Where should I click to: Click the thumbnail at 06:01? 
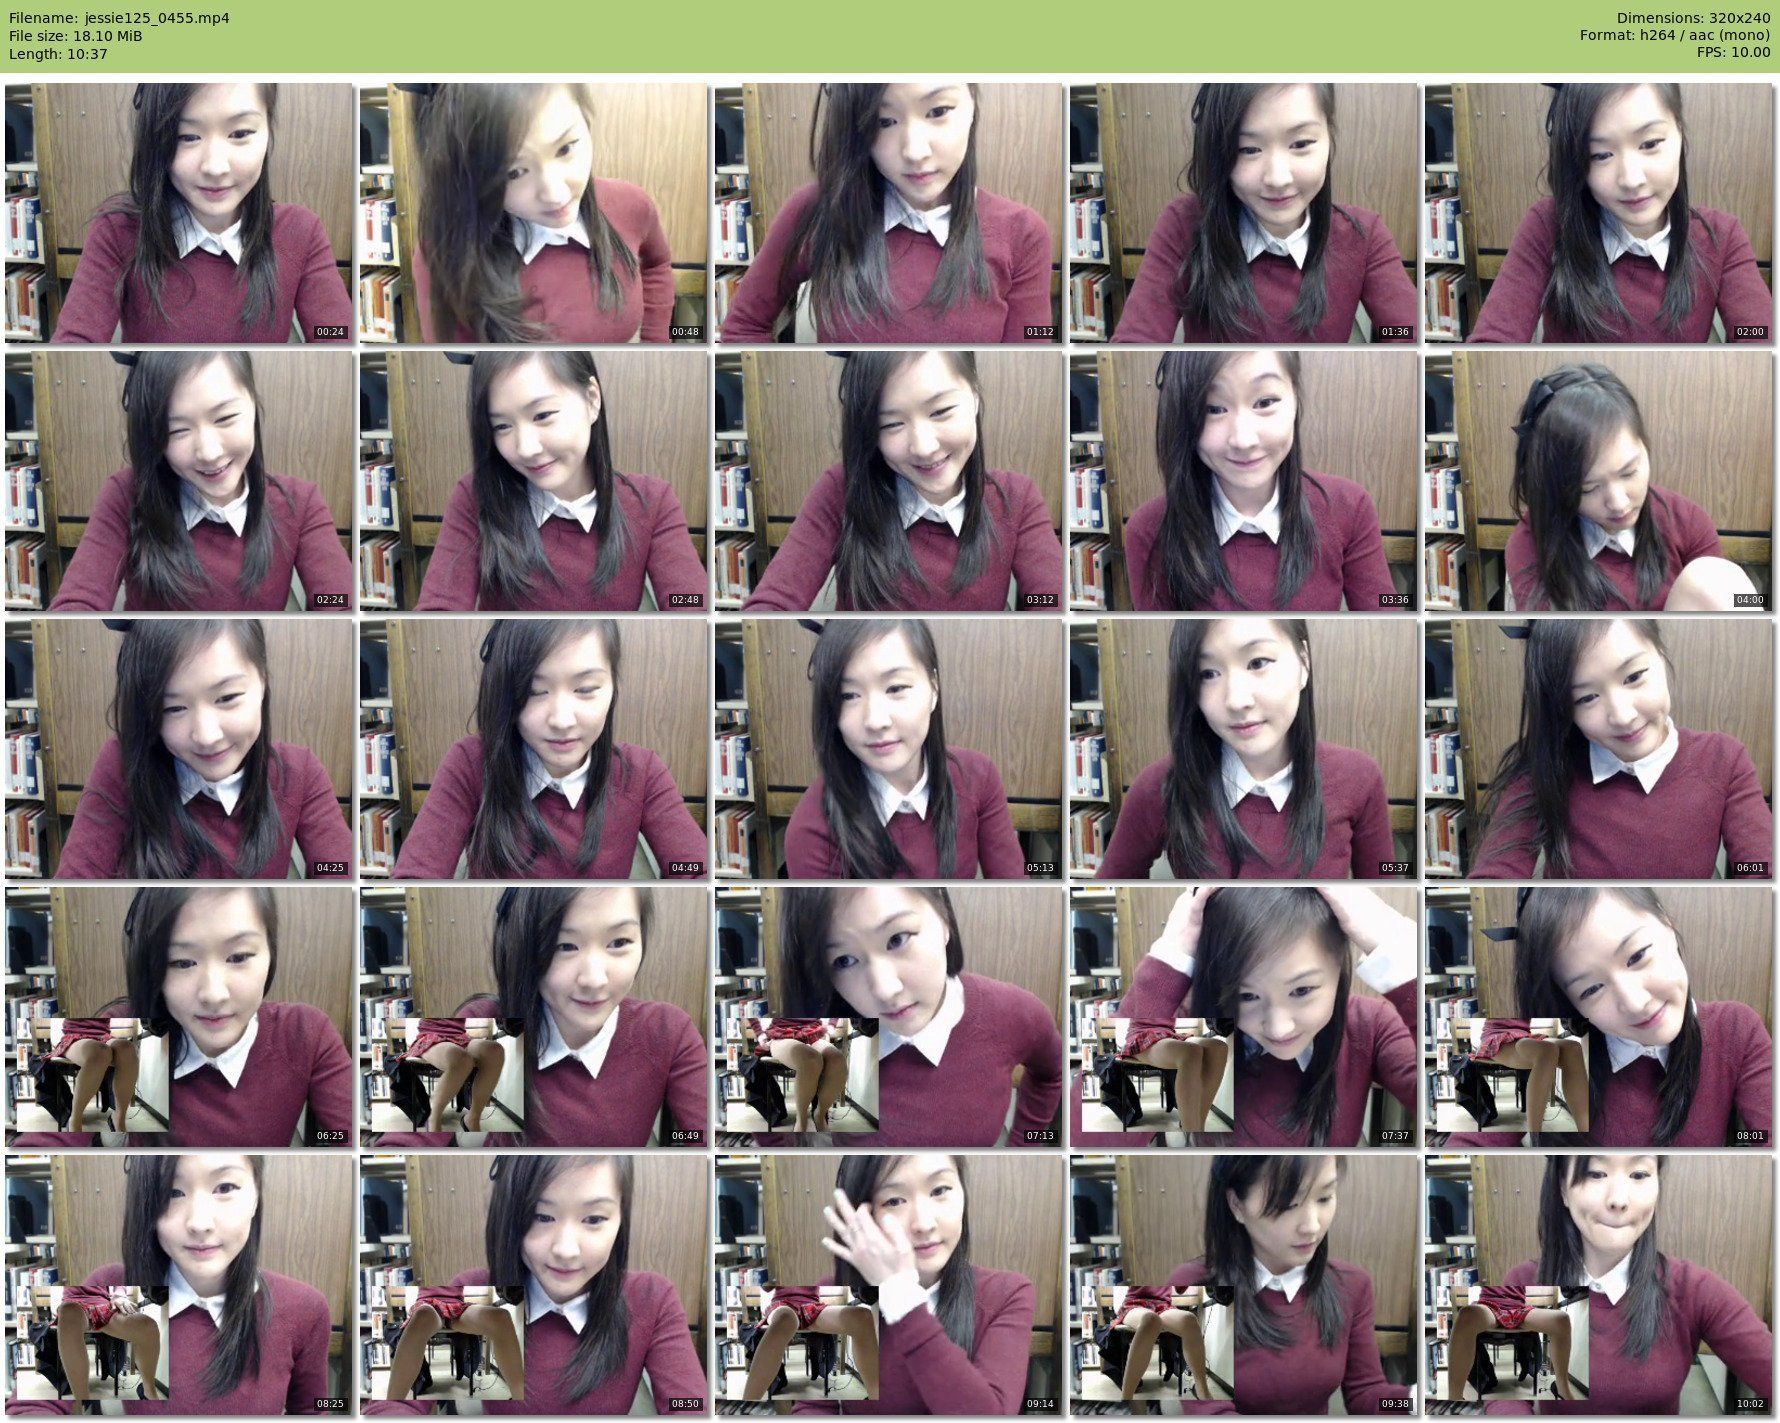click(x=1598, y=749)
